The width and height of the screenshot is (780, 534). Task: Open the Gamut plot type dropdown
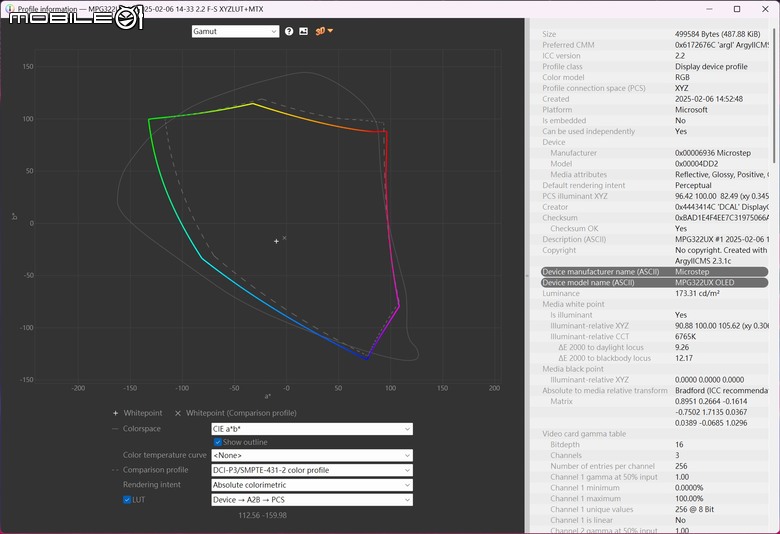[235, 31]
